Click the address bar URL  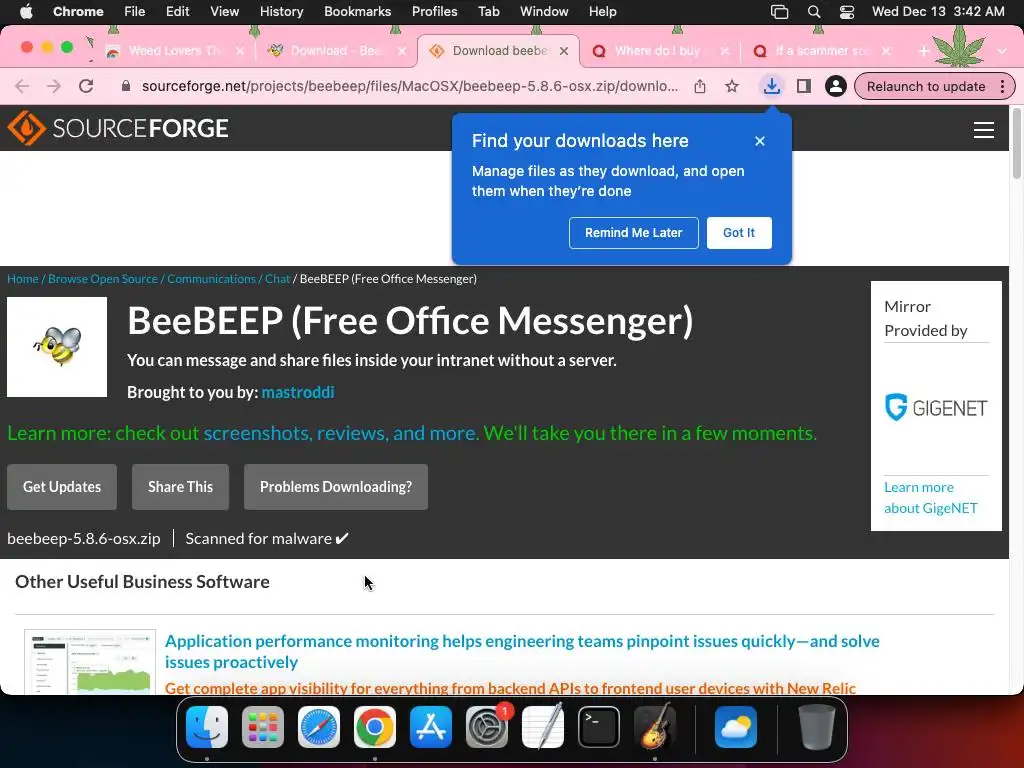coord(409,86)
